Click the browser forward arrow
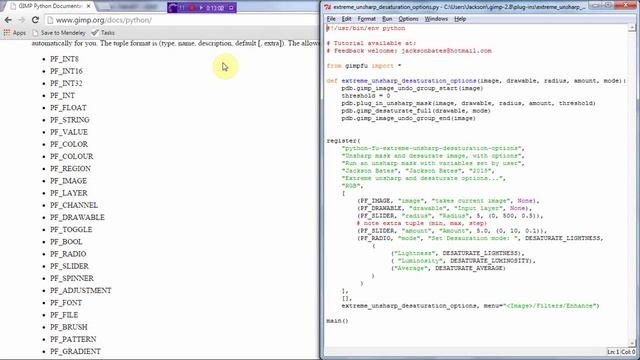Screen dimensions: 640x360 tap(22, 20)
